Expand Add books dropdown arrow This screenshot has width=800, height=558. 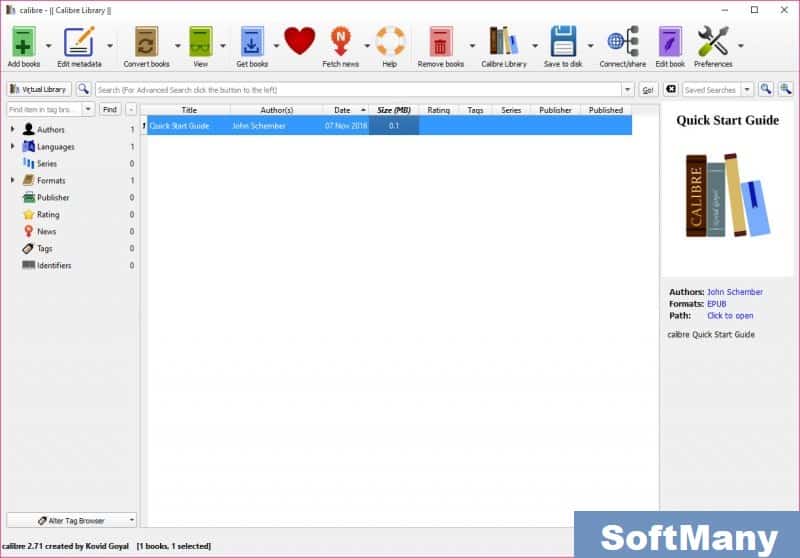(x=48, y=46)
